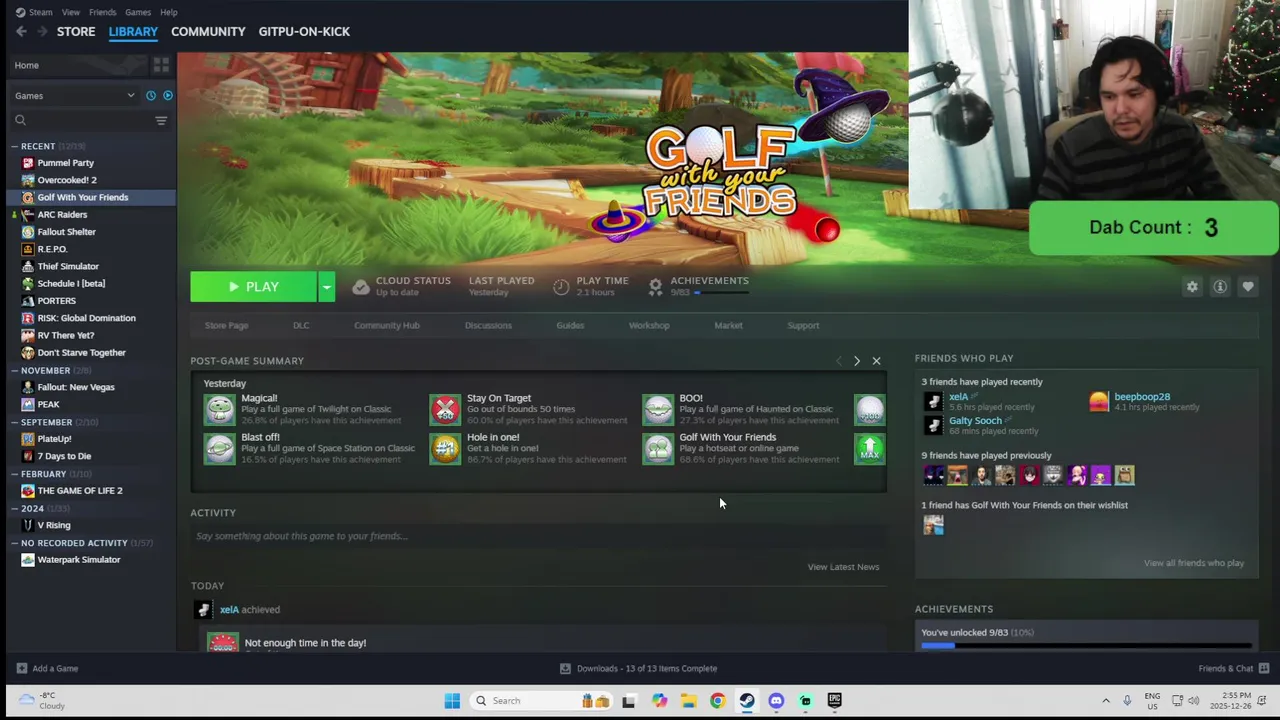Image resolution: width=1280 pixels, height=720 pixels.
Task: Open friend beepboop28's profile
Action: point(1142,397)
